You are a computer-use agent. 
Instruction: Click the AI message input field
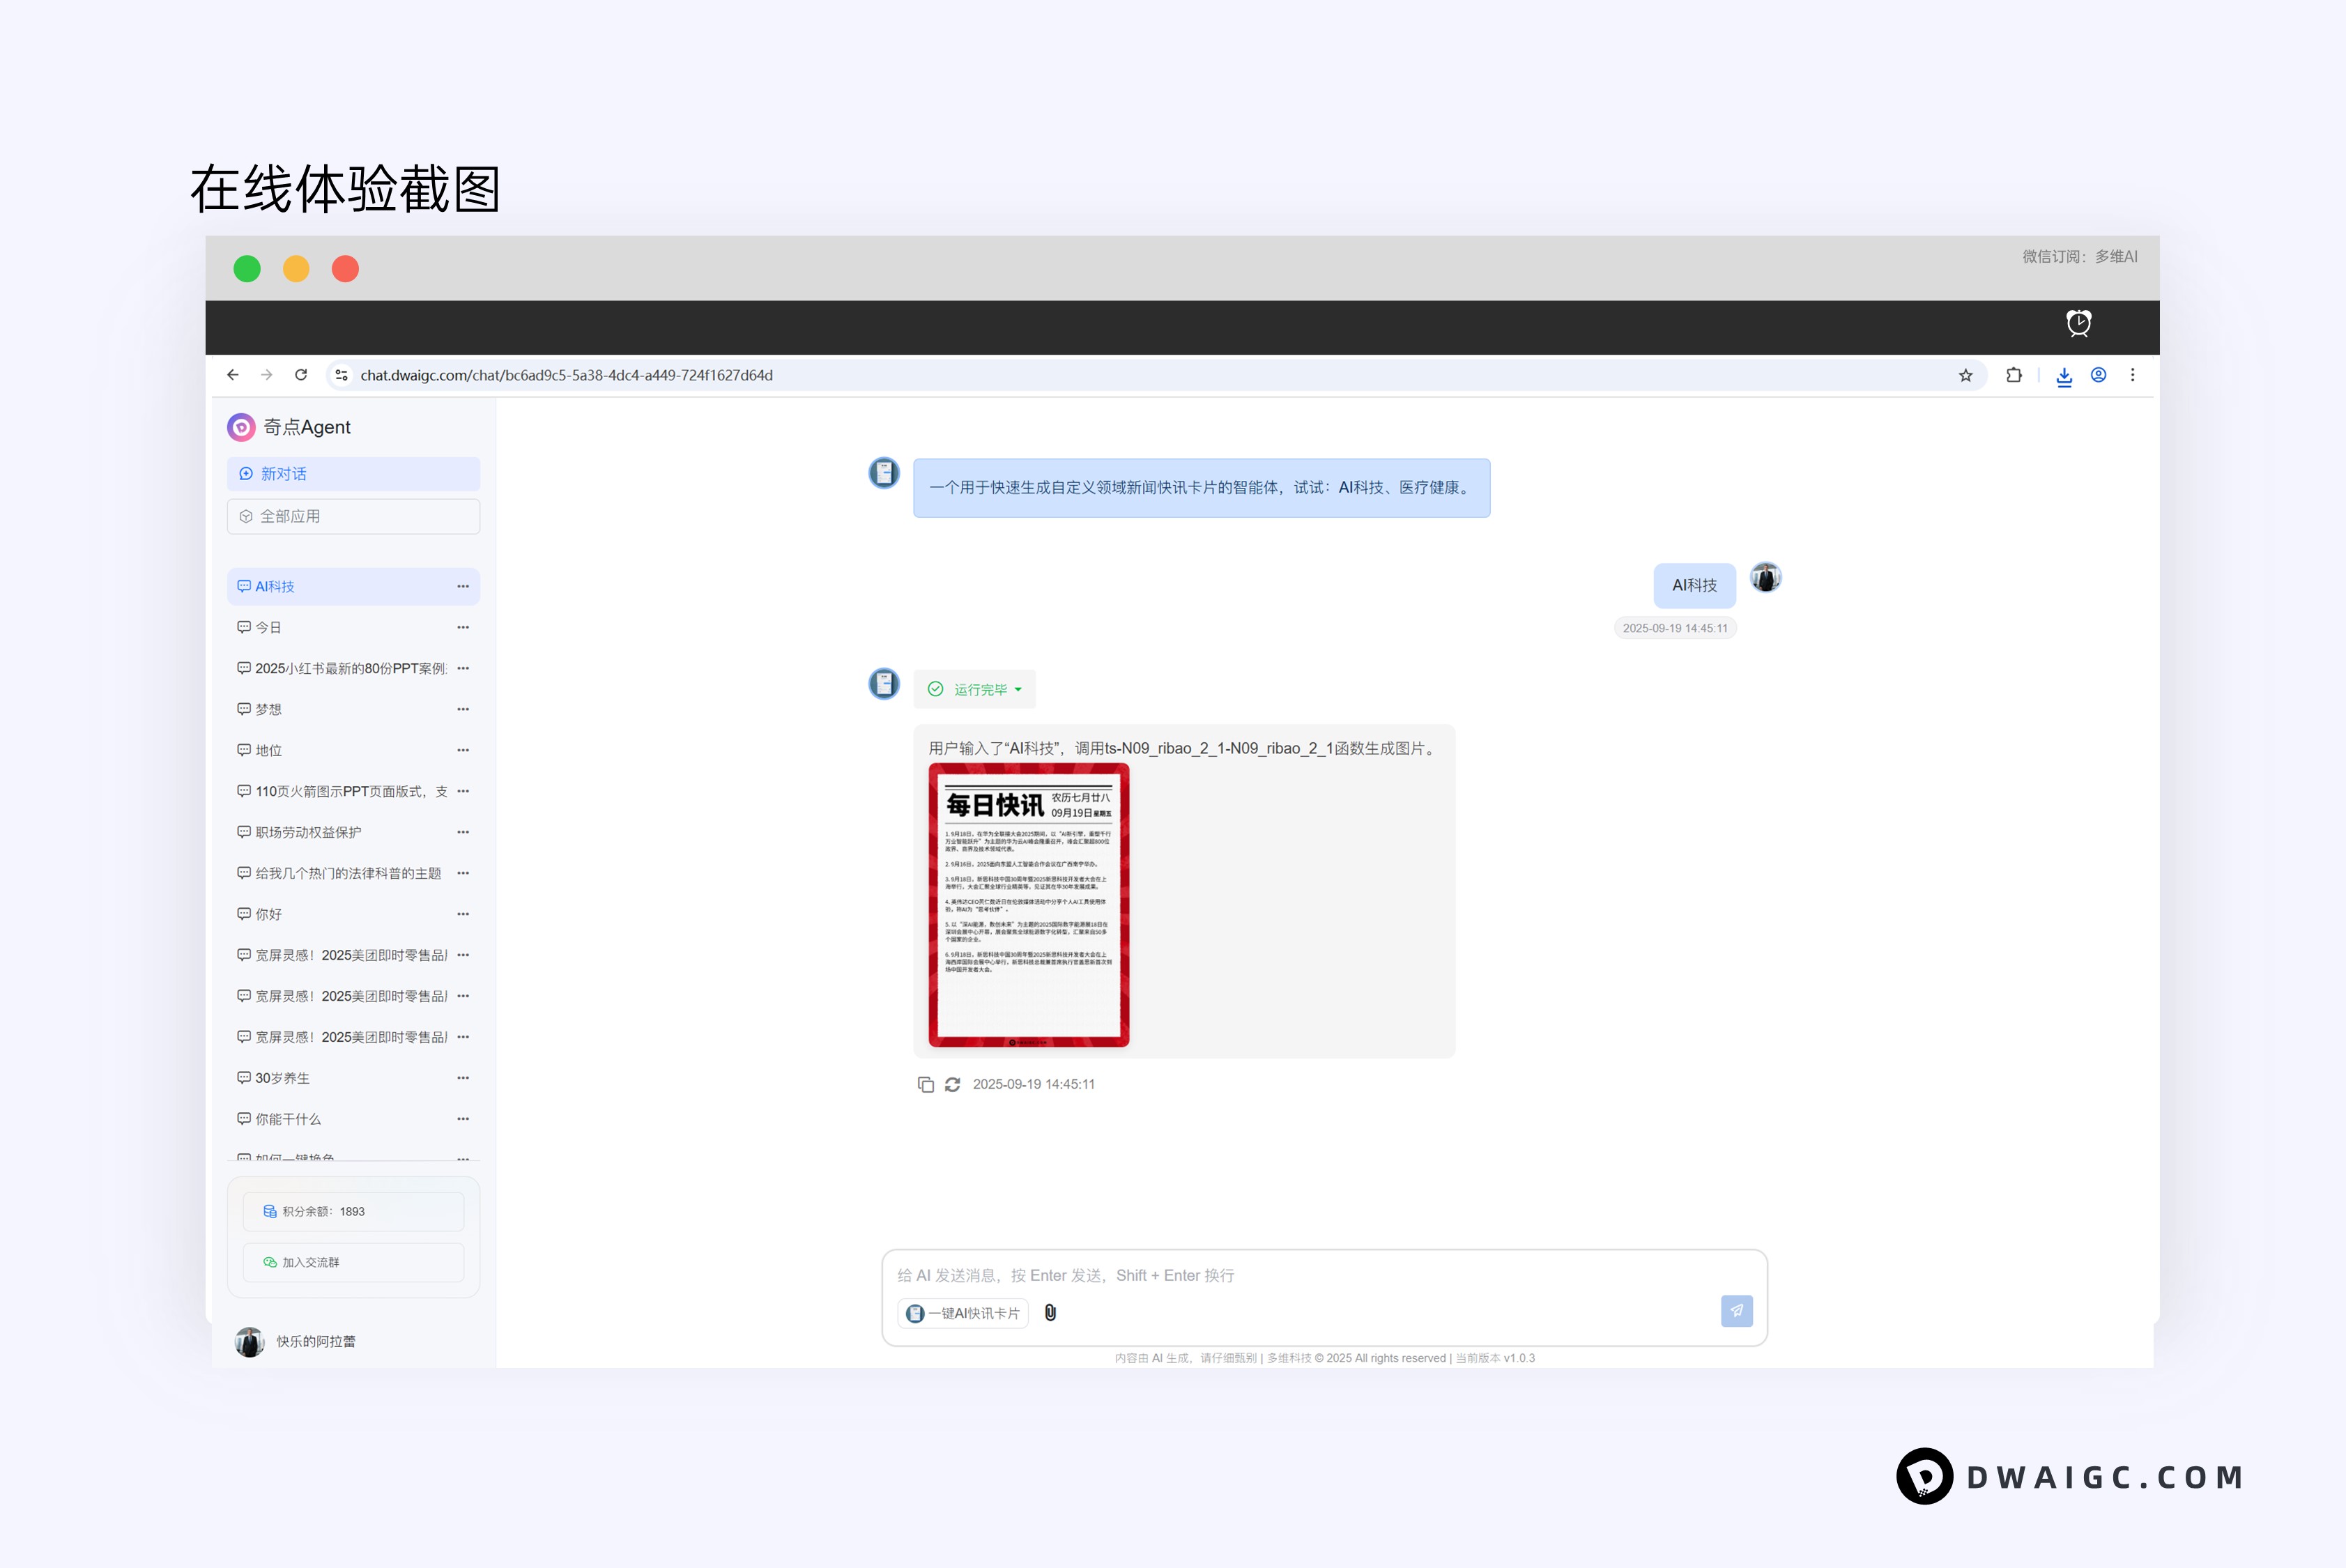[x=1200, y=1275]
